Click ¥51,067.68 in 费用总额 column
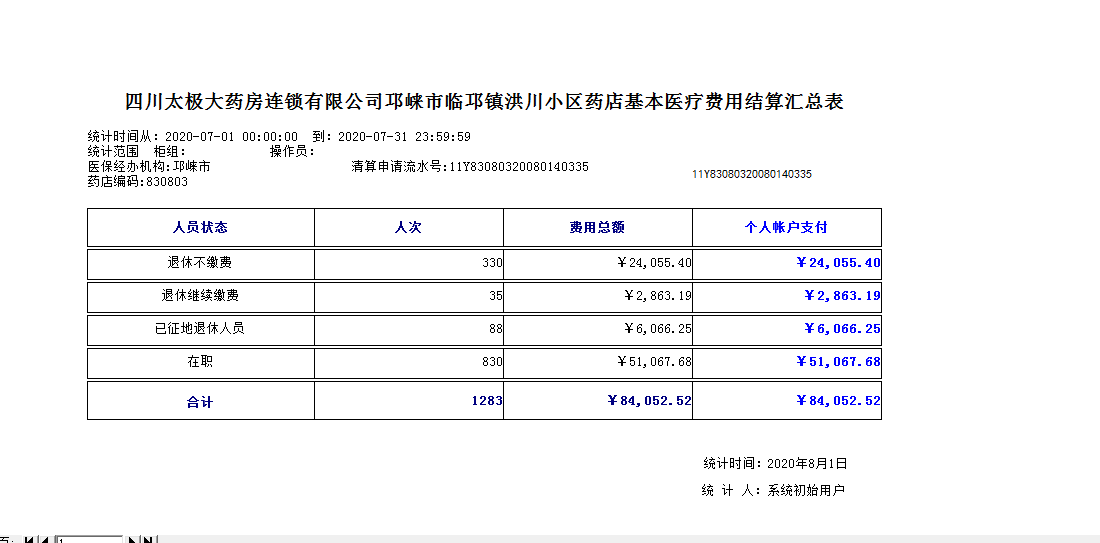Screen dimensions: 1100x543 [x=597, y=362]
